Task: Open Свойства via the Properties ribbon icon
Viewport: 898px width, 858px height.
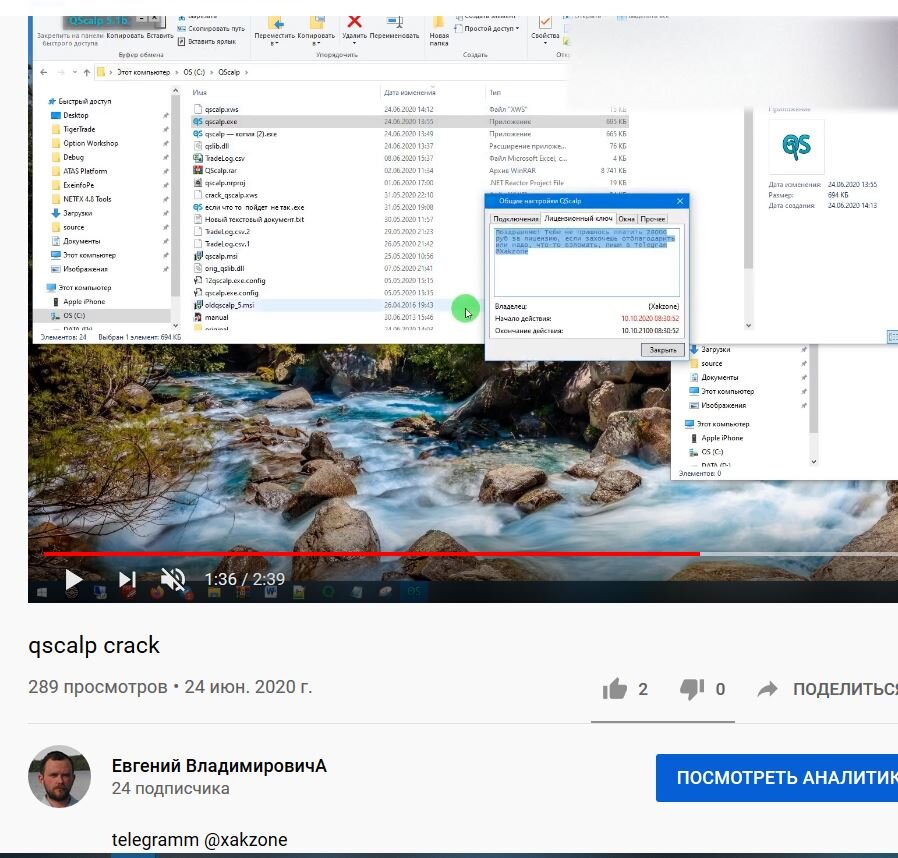Action: 544,20
